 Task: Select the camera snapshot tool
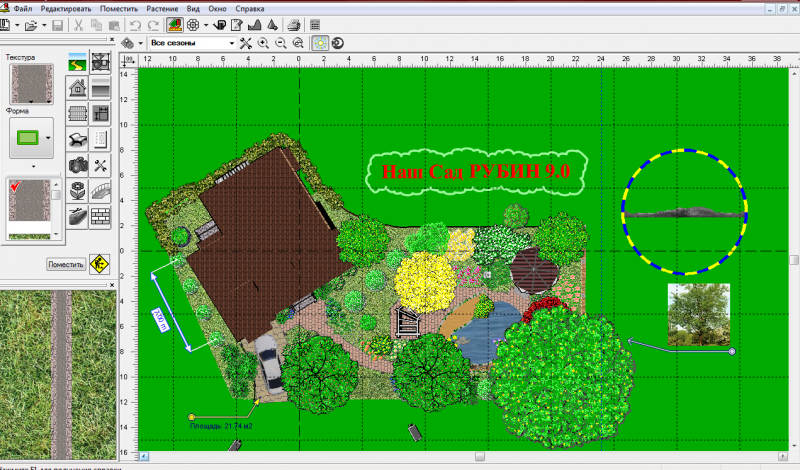78,165
